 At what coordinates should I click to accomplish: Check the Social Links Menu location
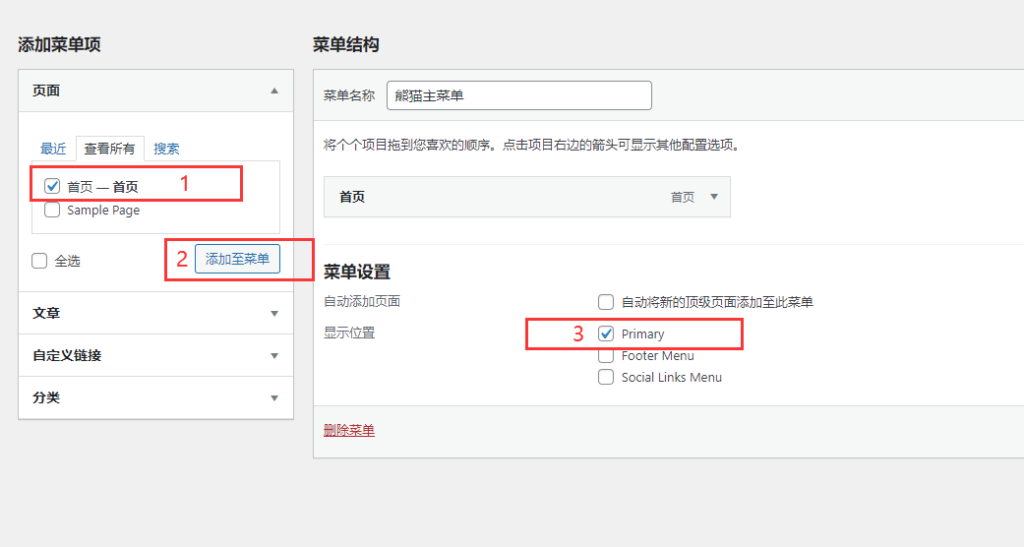coord(606,377)
